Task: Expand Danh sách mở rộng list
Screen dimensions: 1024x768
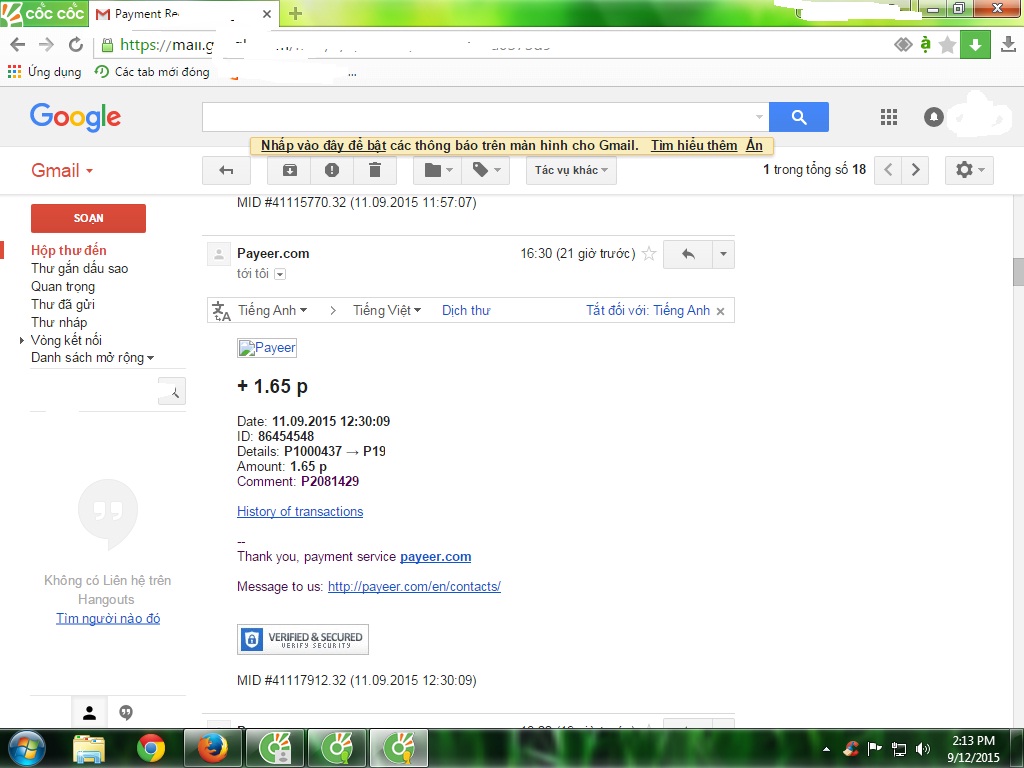Action: point(92,358)
